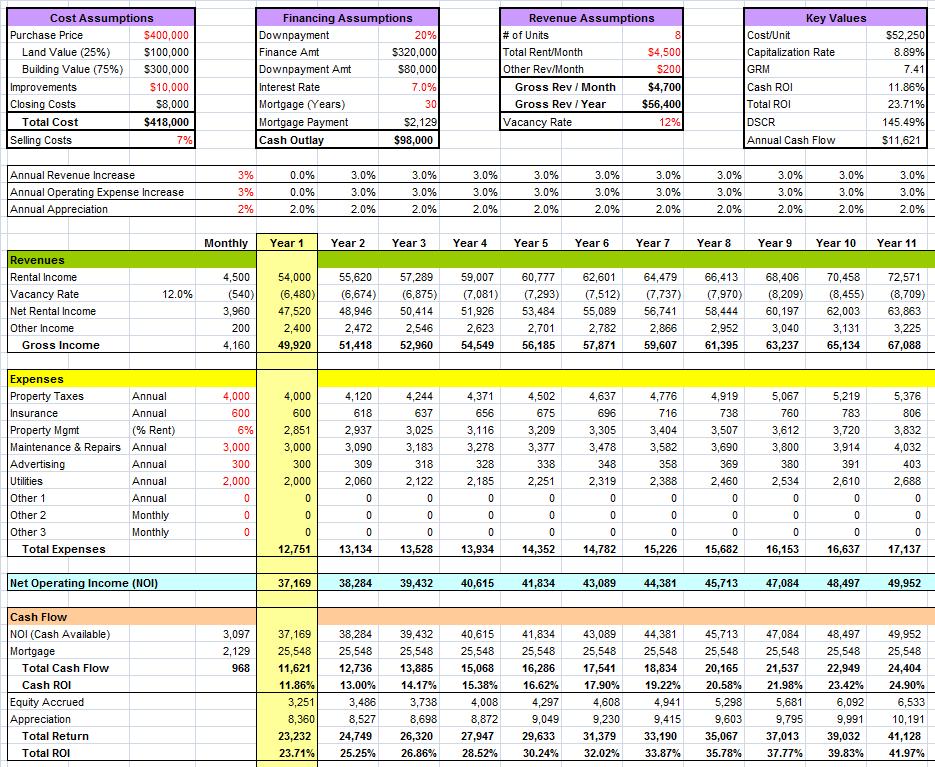This screenshot has width=935, height=767.
Task: Select the green Revenues section header
Action: pos(37,260)
